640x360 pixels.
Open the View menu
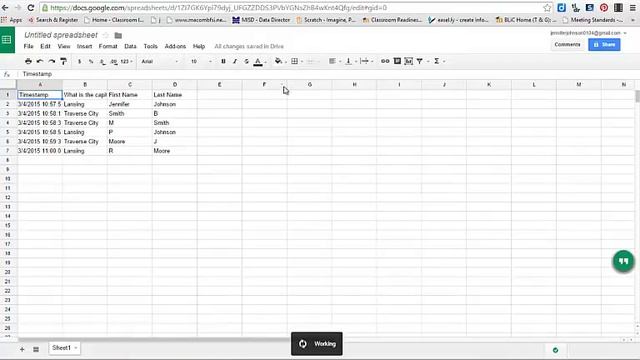coord(64,46)
